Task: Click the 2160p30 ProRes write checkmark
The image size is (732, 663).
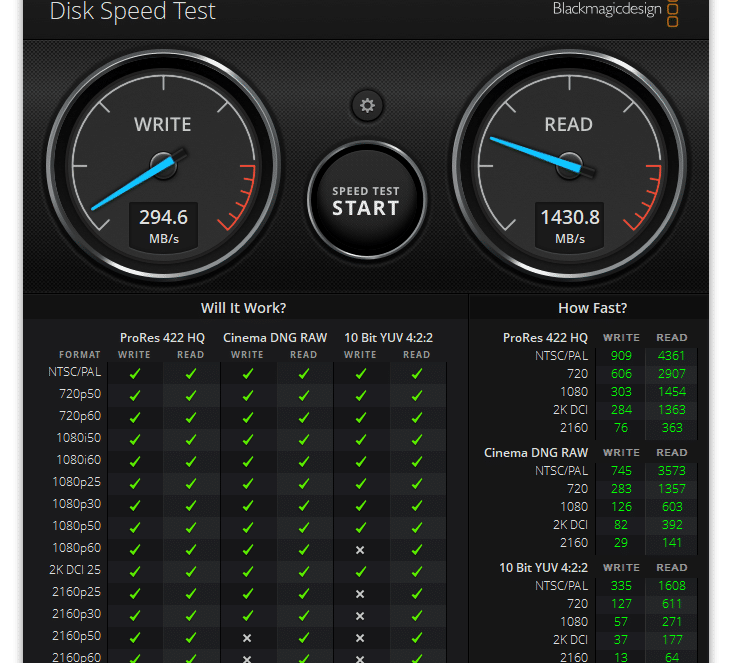Action: [135, 615]
